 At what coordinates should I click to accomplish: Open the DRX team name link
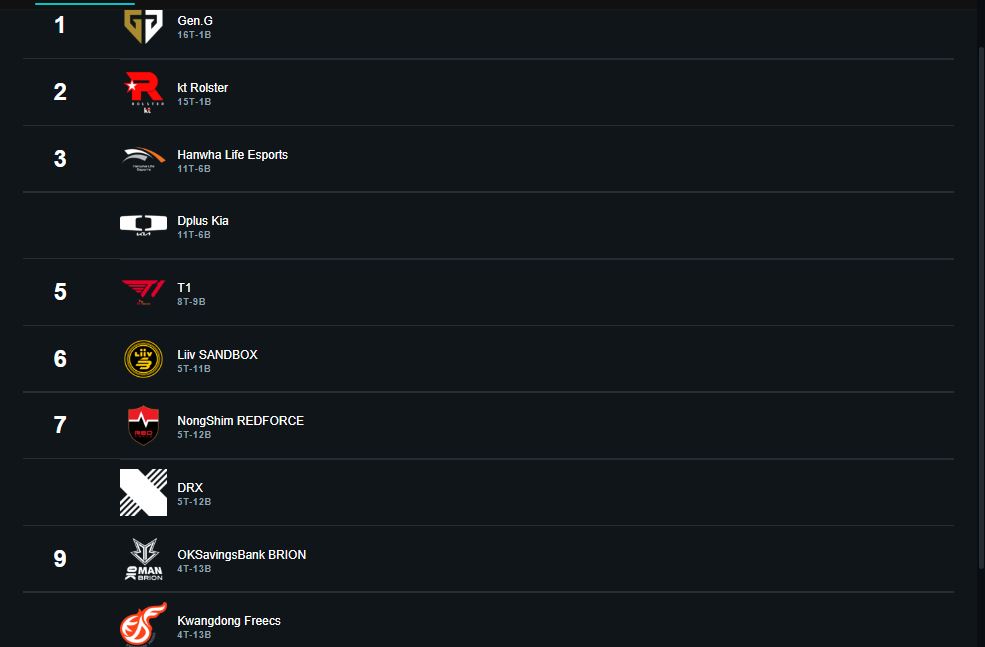(190, 488)
